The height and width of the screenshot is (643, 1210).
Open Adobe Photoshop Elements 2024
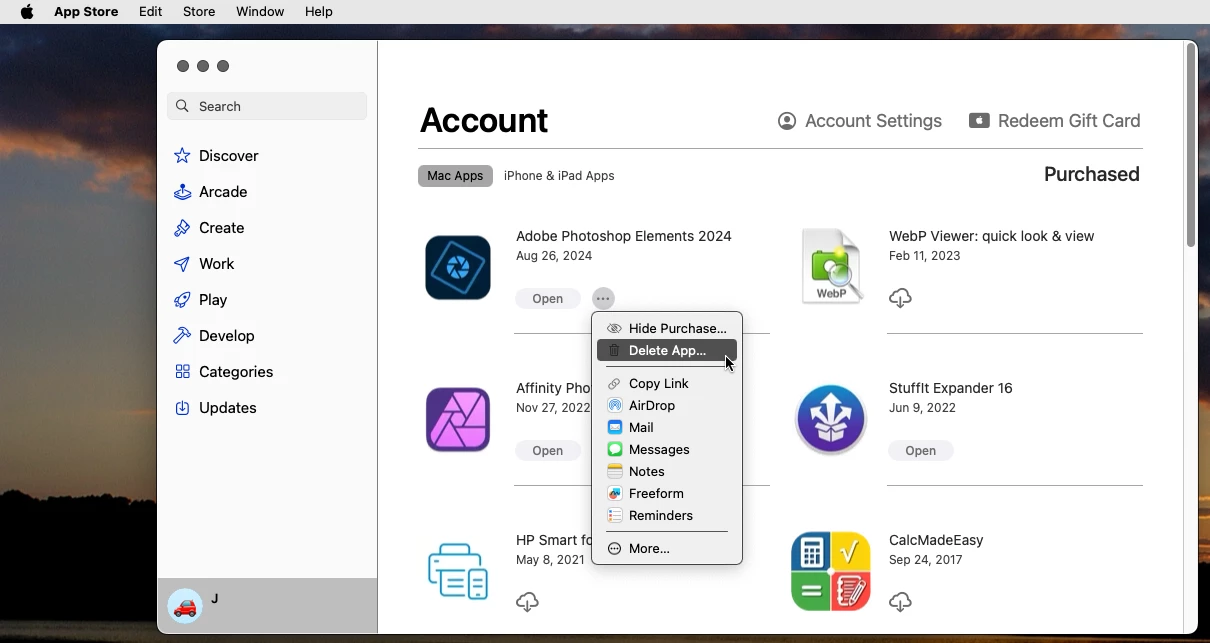[548, 299]
